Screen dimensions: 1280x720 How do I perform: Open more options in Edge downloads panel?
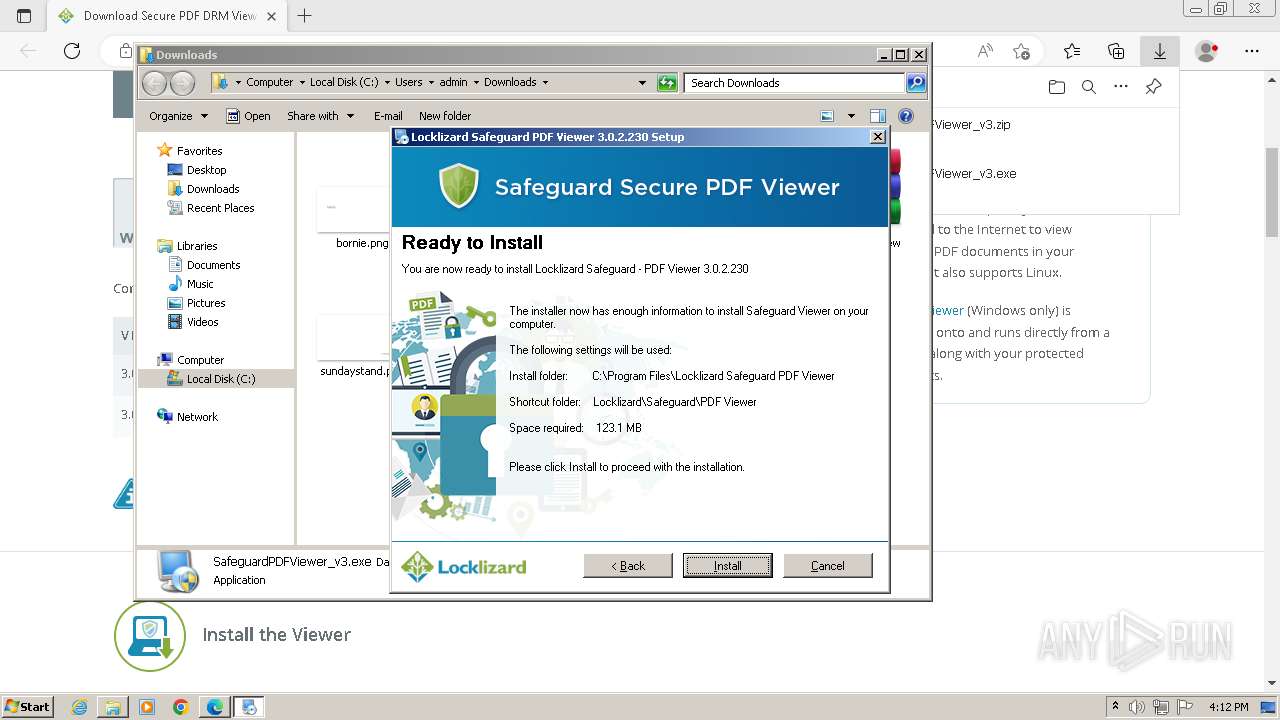[x=1121, y=87]
